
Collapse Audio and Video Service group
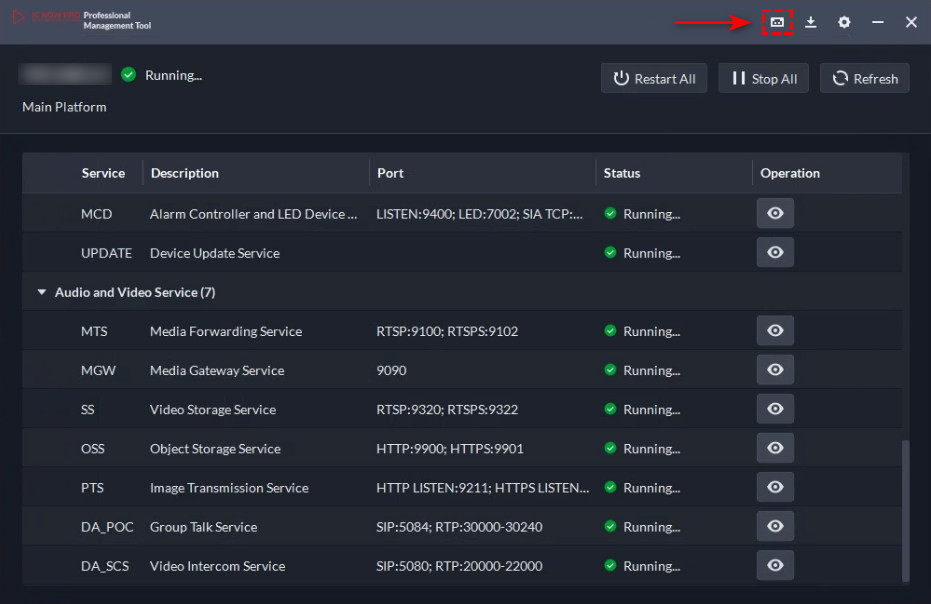tap(42, 292)
